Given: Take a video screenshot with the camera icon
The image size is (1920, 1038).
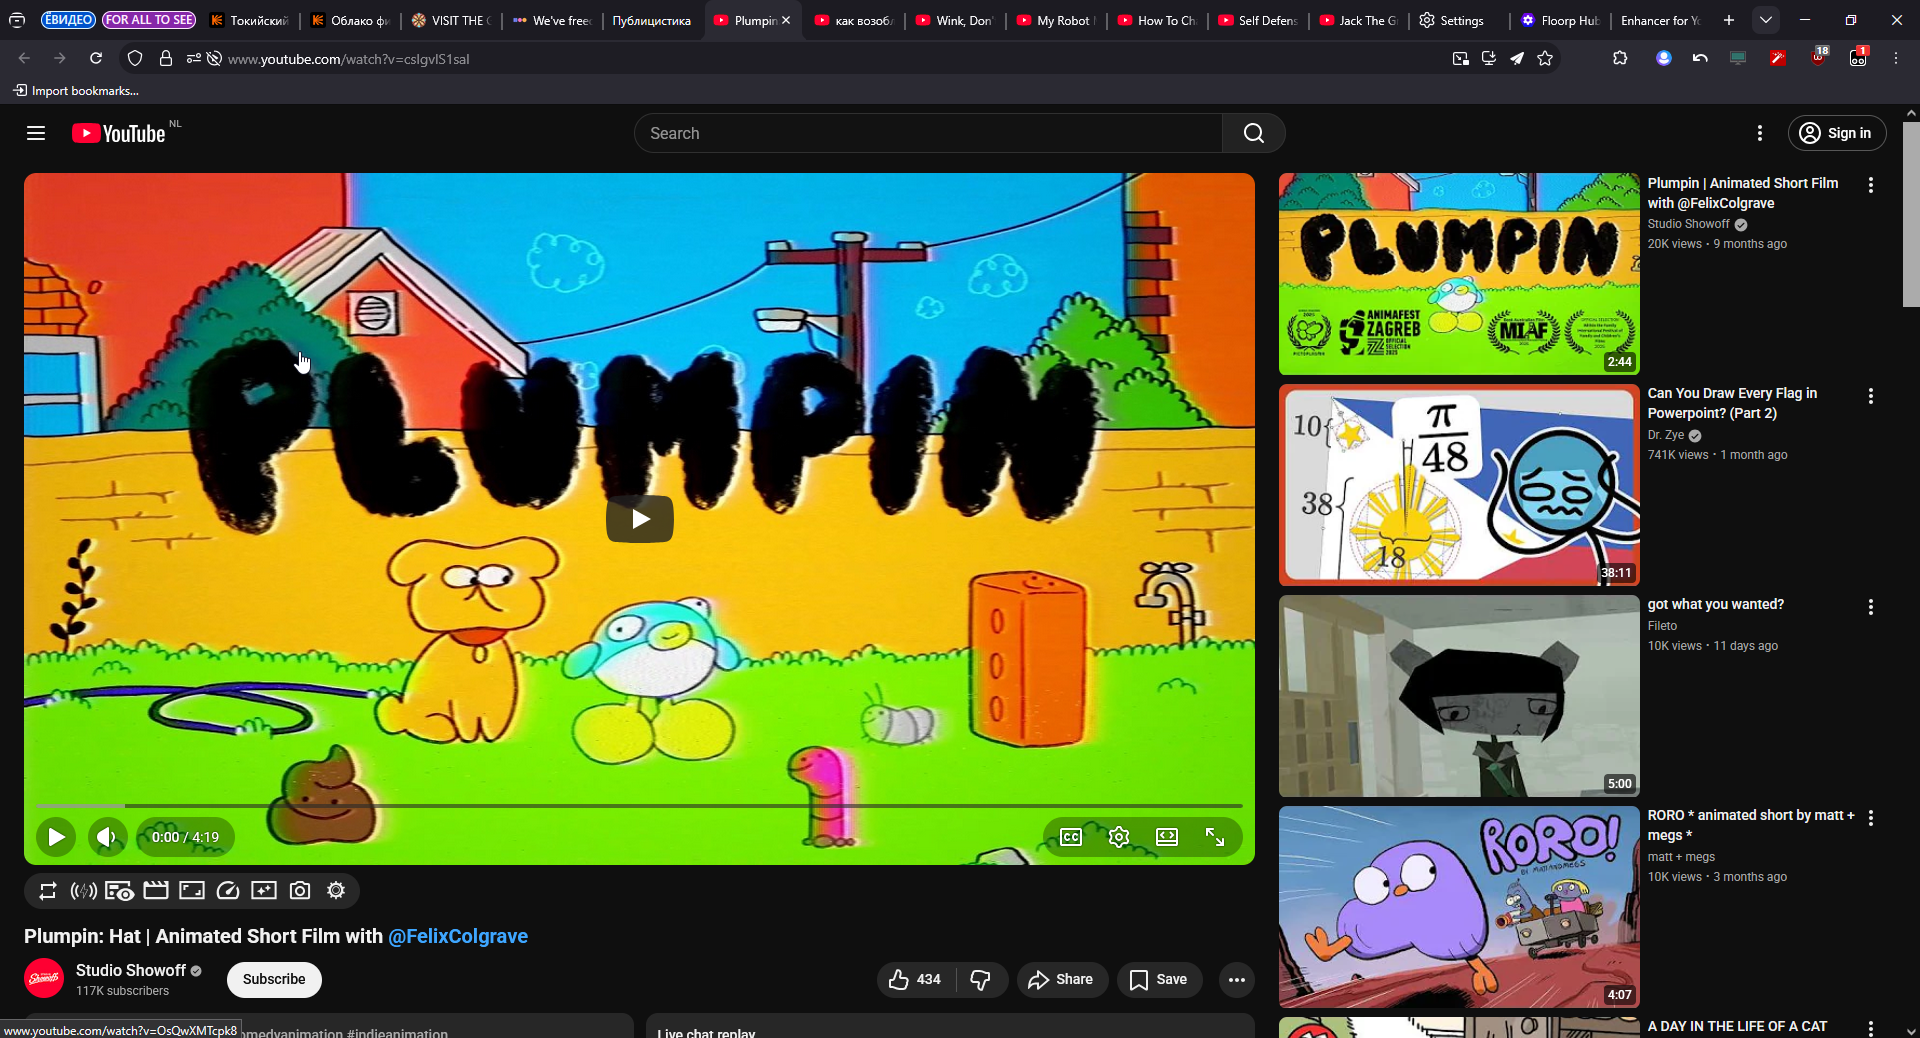Looking at the screenshot, I should [x=300, y=891].
